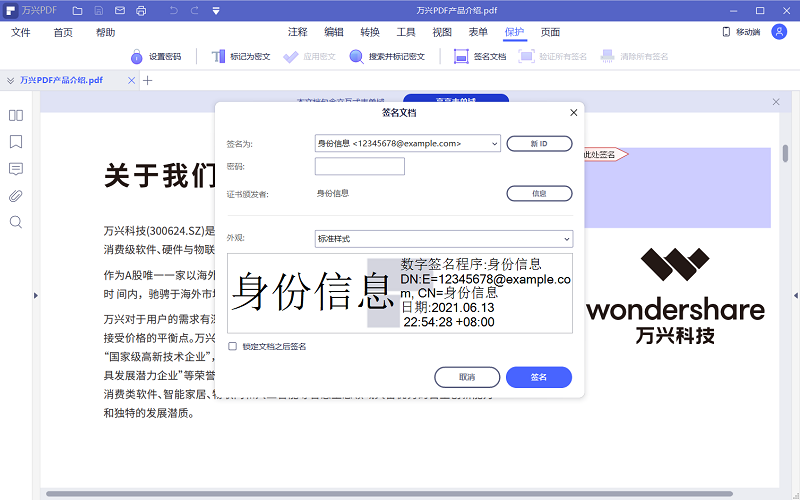Screen dimensions: 800x500
Task: Enable 锁定文档之后签名 checkbox
Action: click(233, 346)
